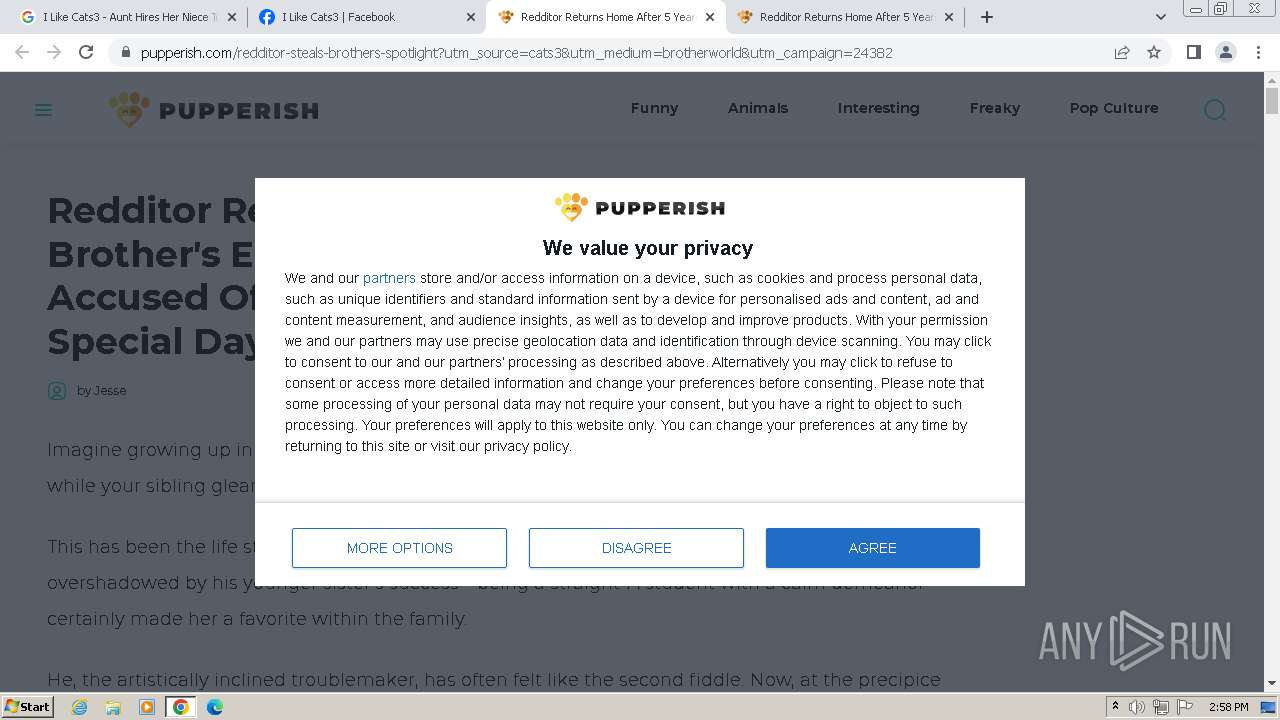Open MORE OPTIONS for privacy preferences

pos(399,548)
